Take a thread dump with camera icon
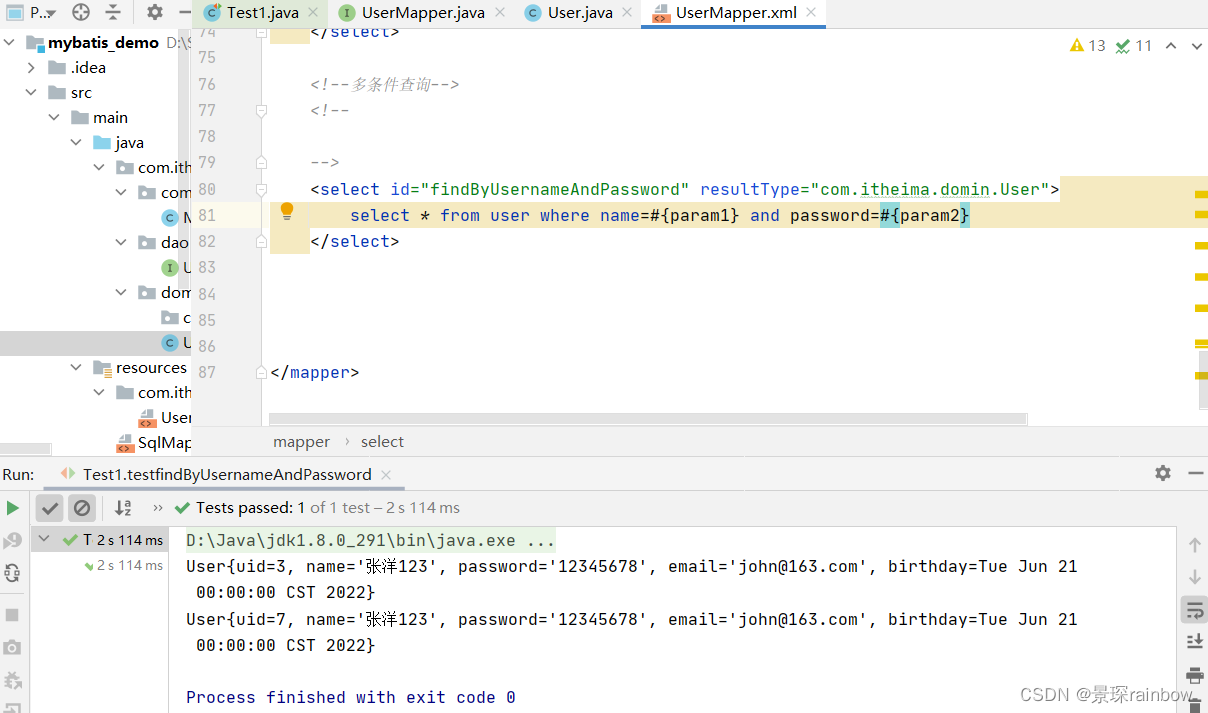 pos(12,645)
